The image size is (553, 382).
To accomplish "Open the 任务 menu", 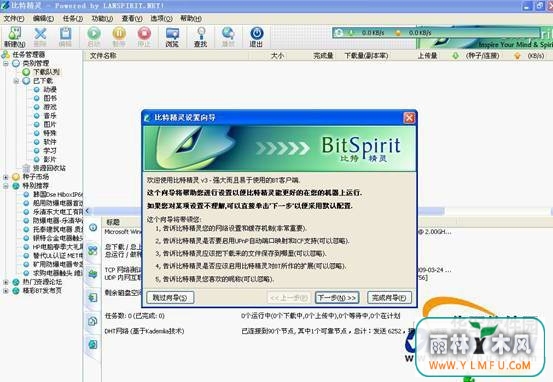I will click(x=73, y=18).
